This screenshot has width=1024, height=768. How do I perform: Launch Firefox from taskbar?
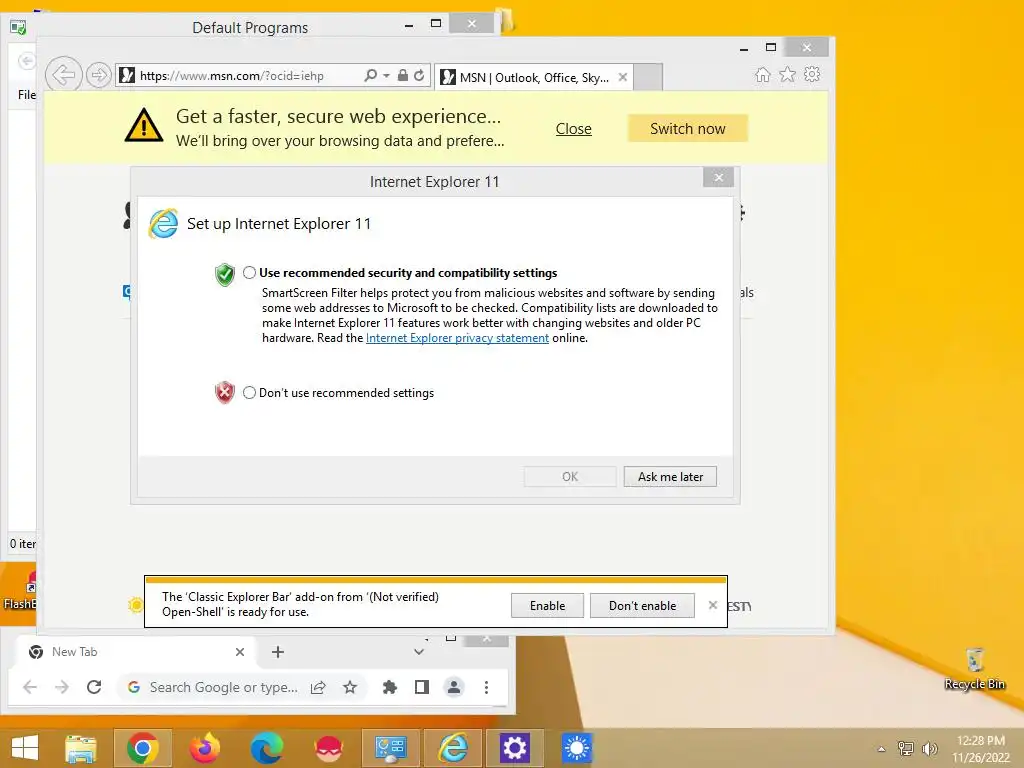coord(204,748)
